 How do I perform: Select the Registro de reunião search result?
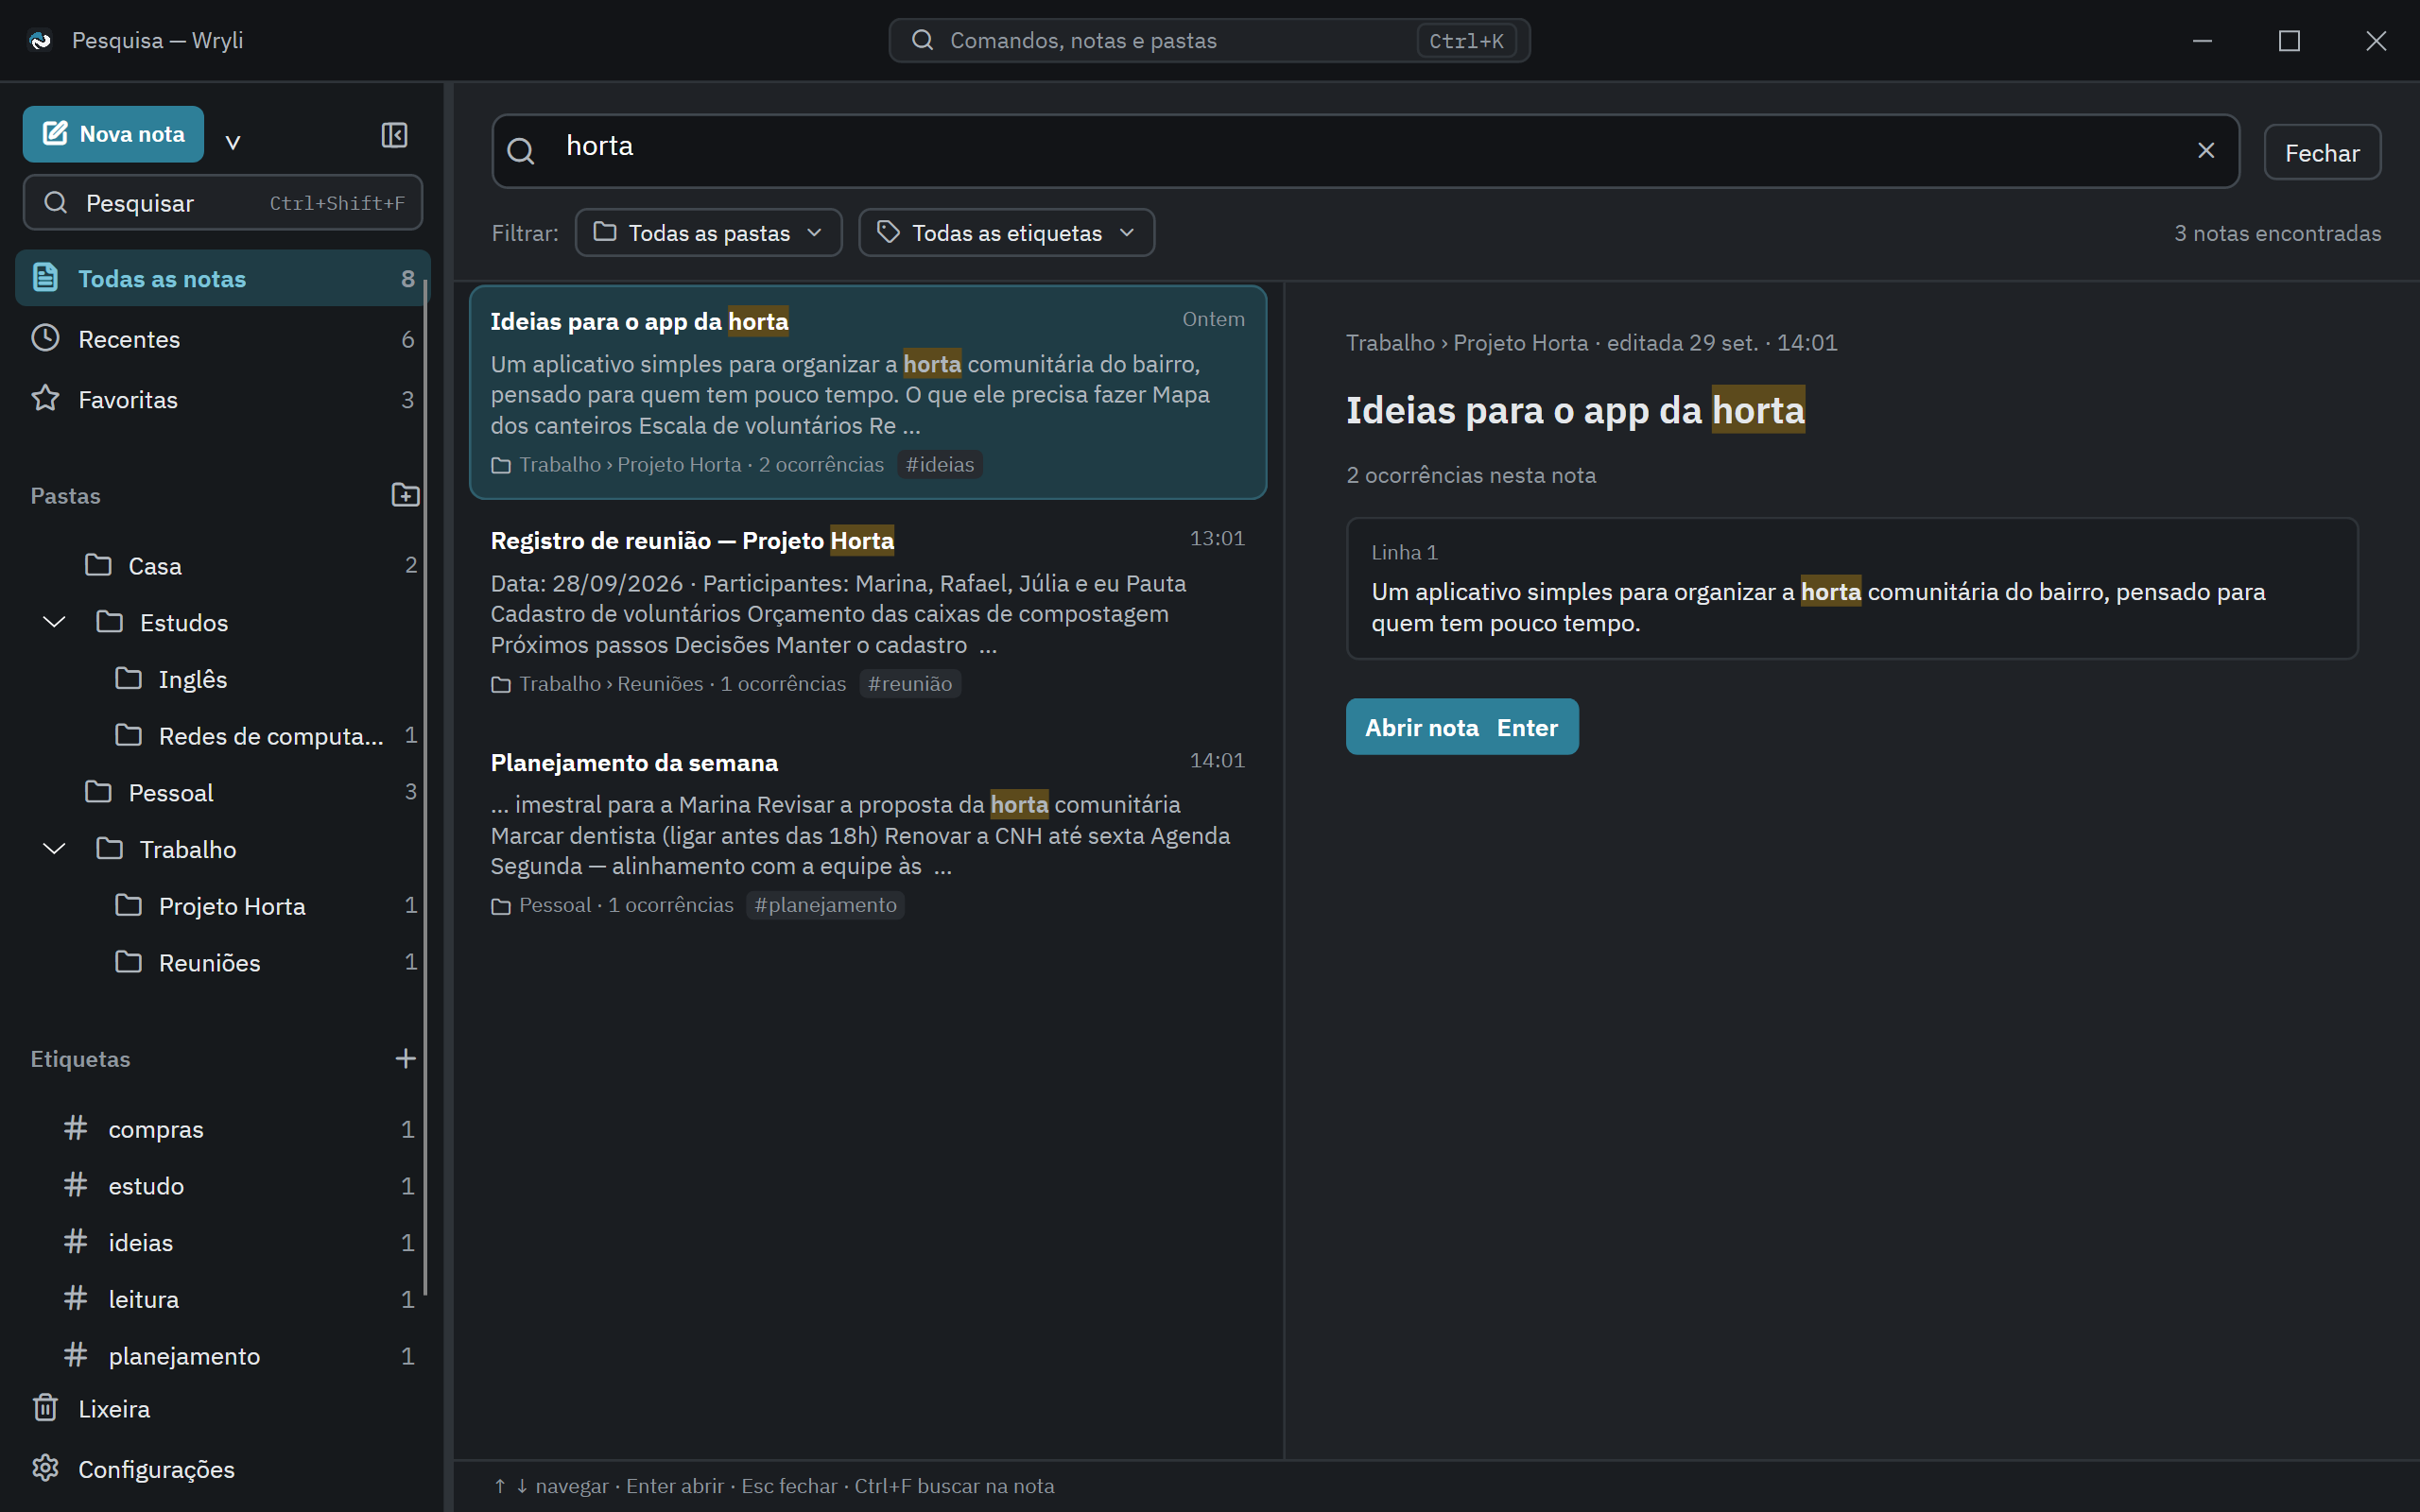tap(868, 610)
